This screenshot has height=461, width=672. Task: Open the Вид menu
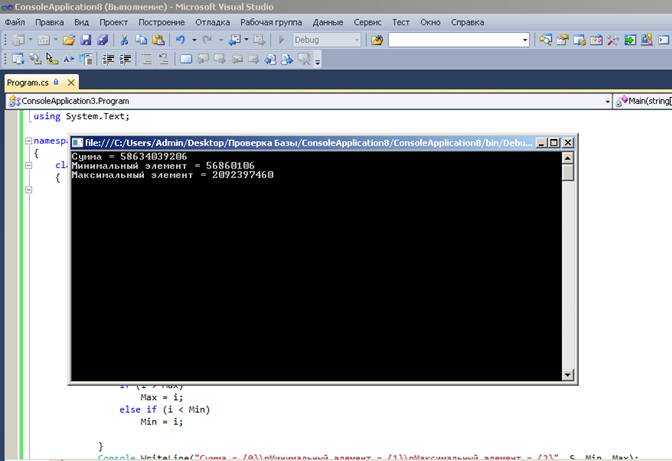[x=81, y=22]
